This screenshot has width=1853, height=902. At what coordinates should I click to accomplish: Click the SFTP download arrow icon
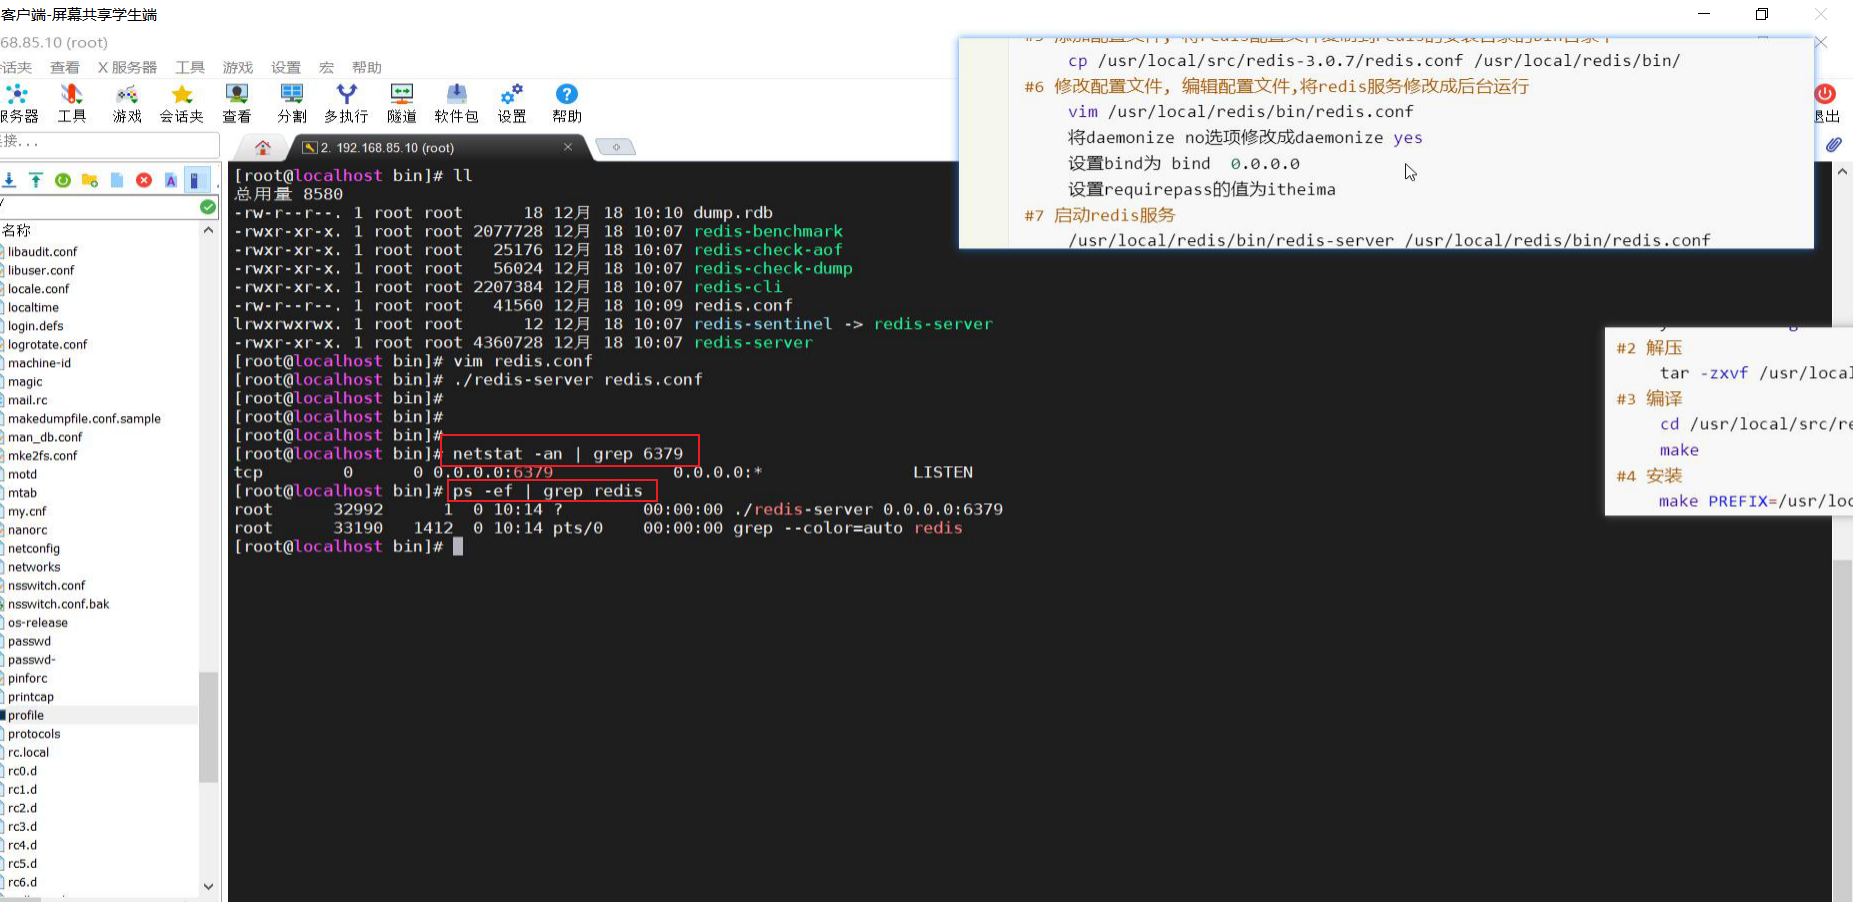9,180
